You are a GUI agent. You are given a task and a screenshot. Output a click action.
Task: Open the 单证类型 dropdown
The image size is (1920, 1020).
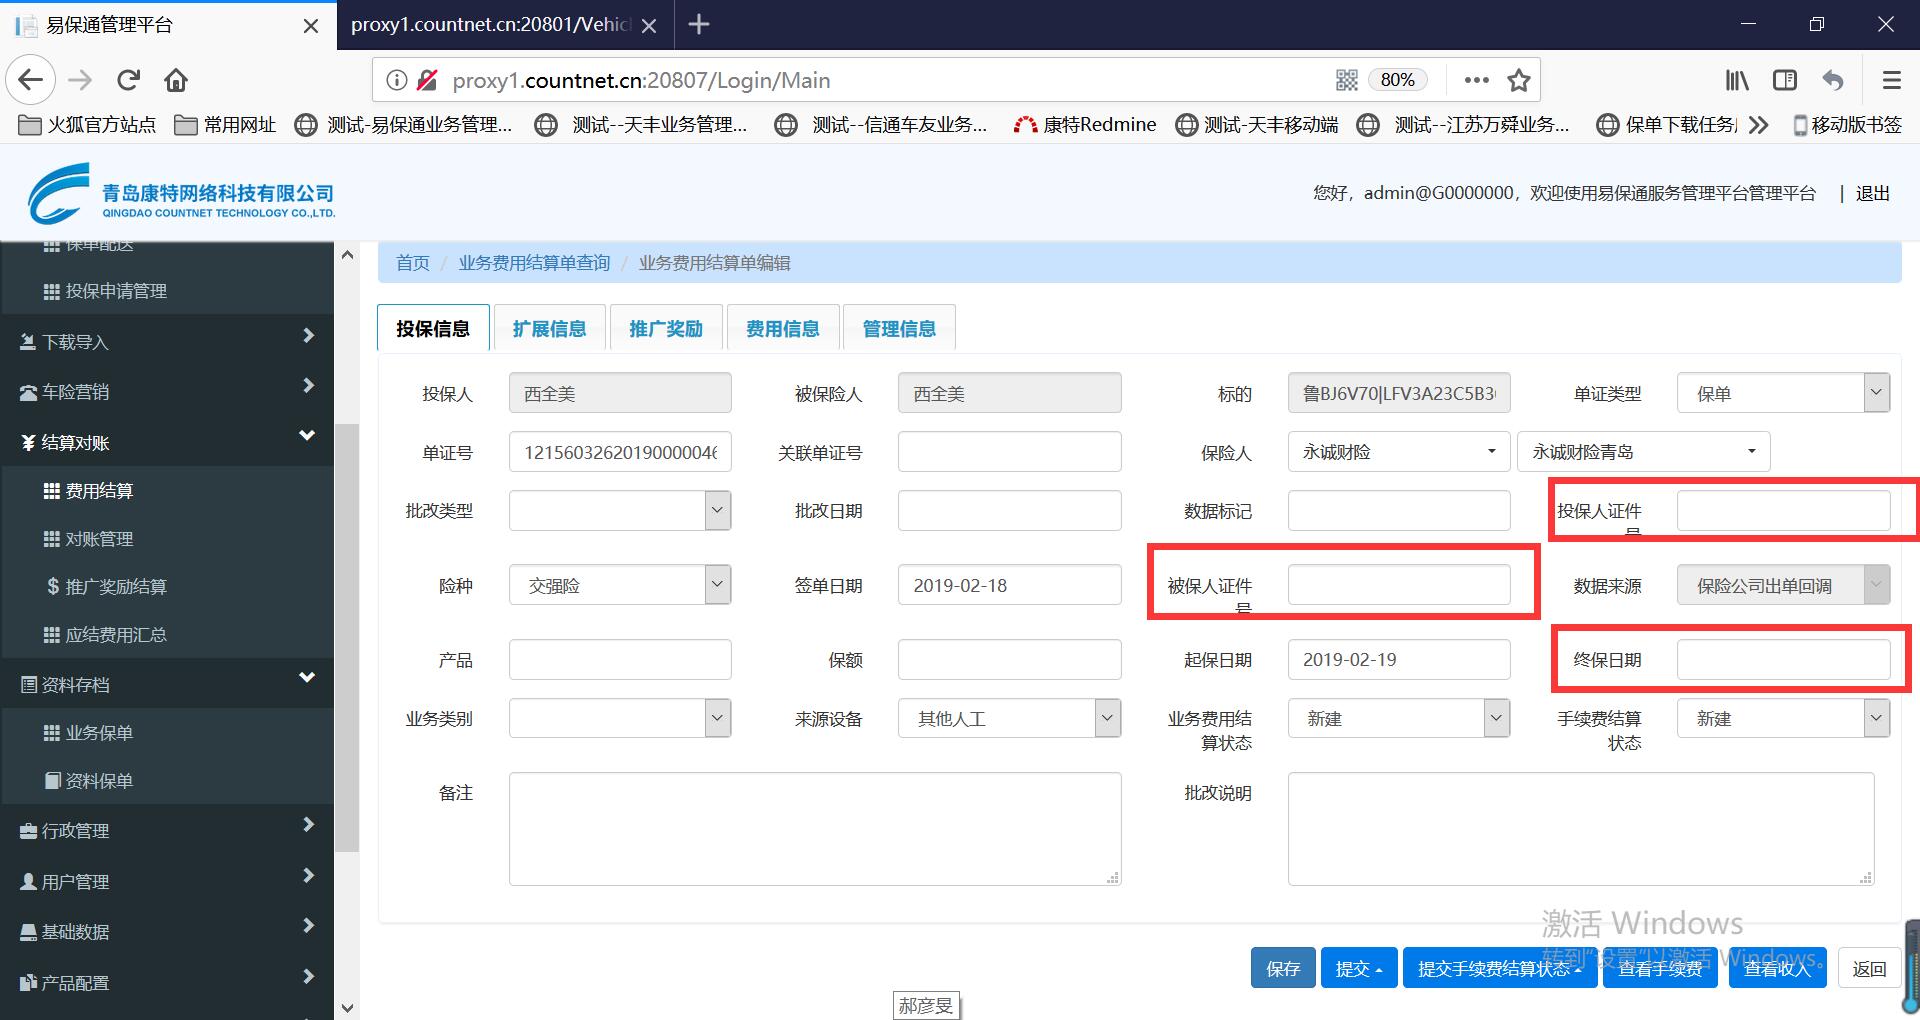[1782, 393]
